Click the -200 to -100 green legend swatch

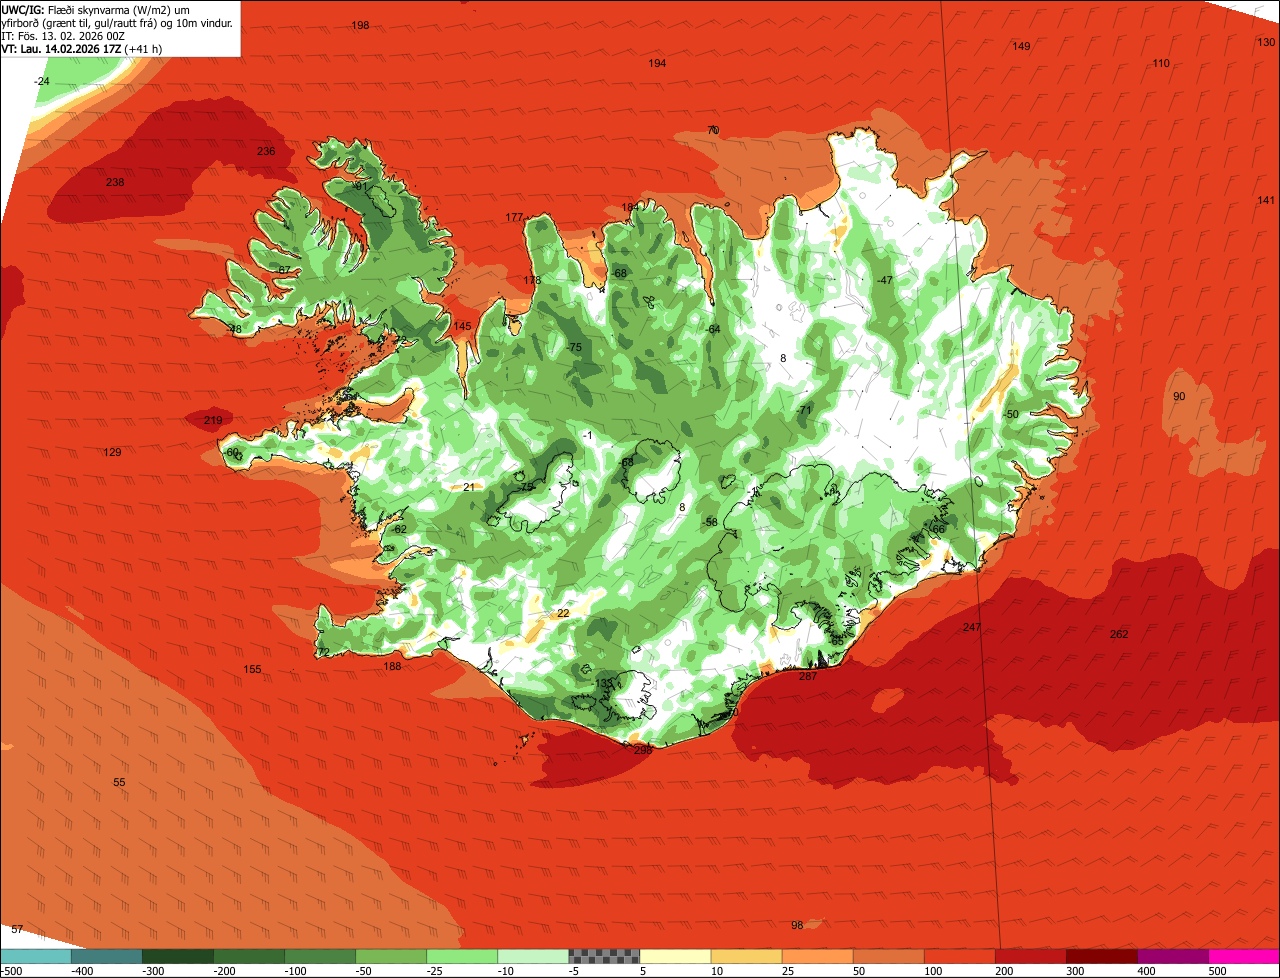point(249,956)
